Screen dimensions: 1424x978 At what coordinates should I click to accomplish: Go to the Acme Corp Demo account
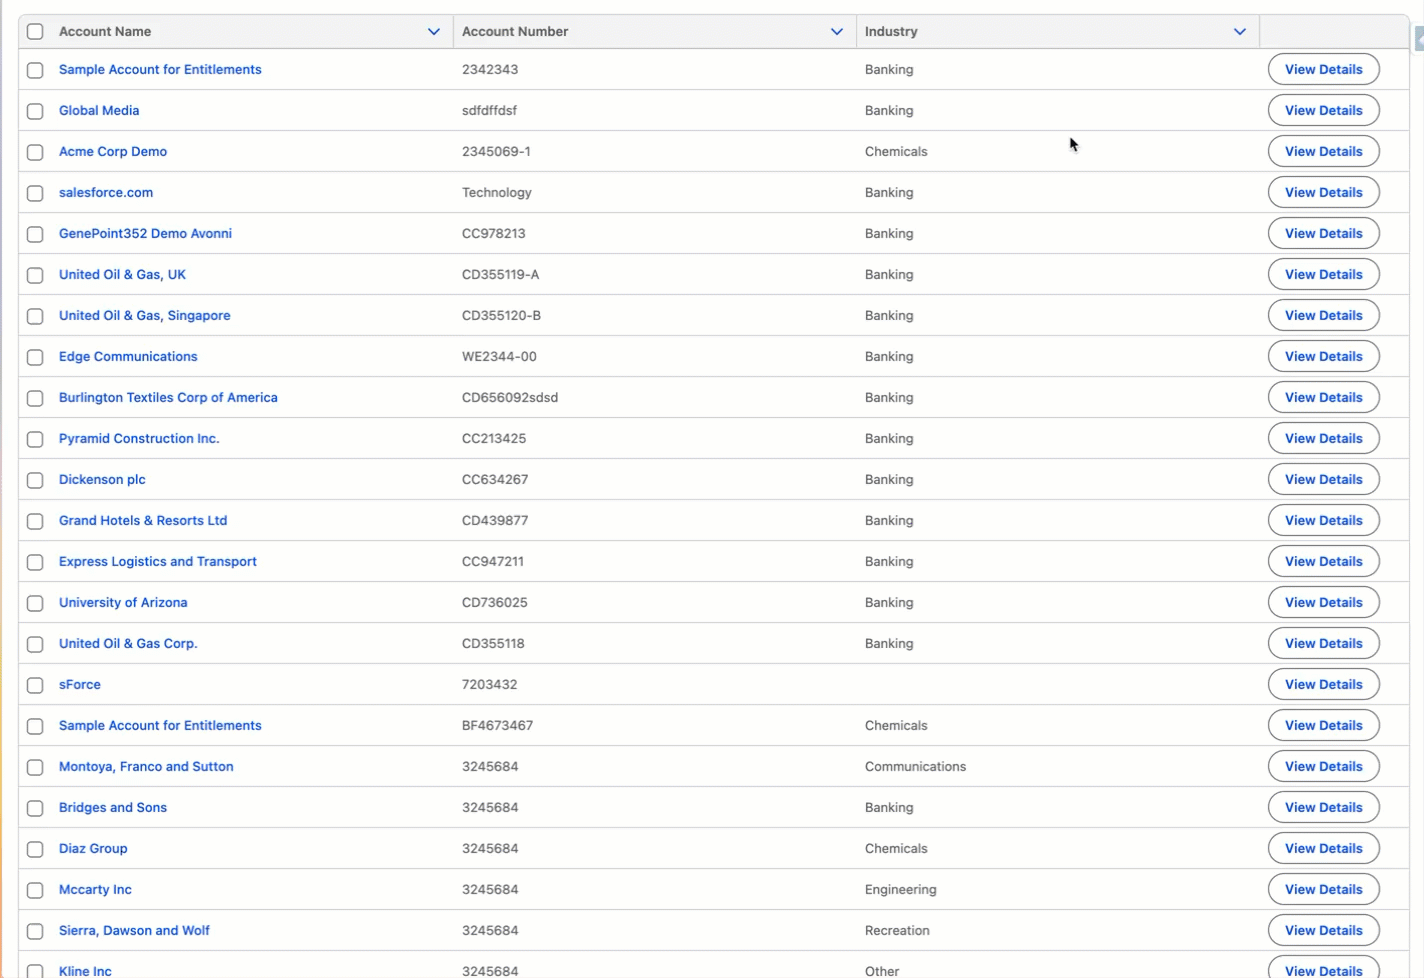(x=113, y=152)
